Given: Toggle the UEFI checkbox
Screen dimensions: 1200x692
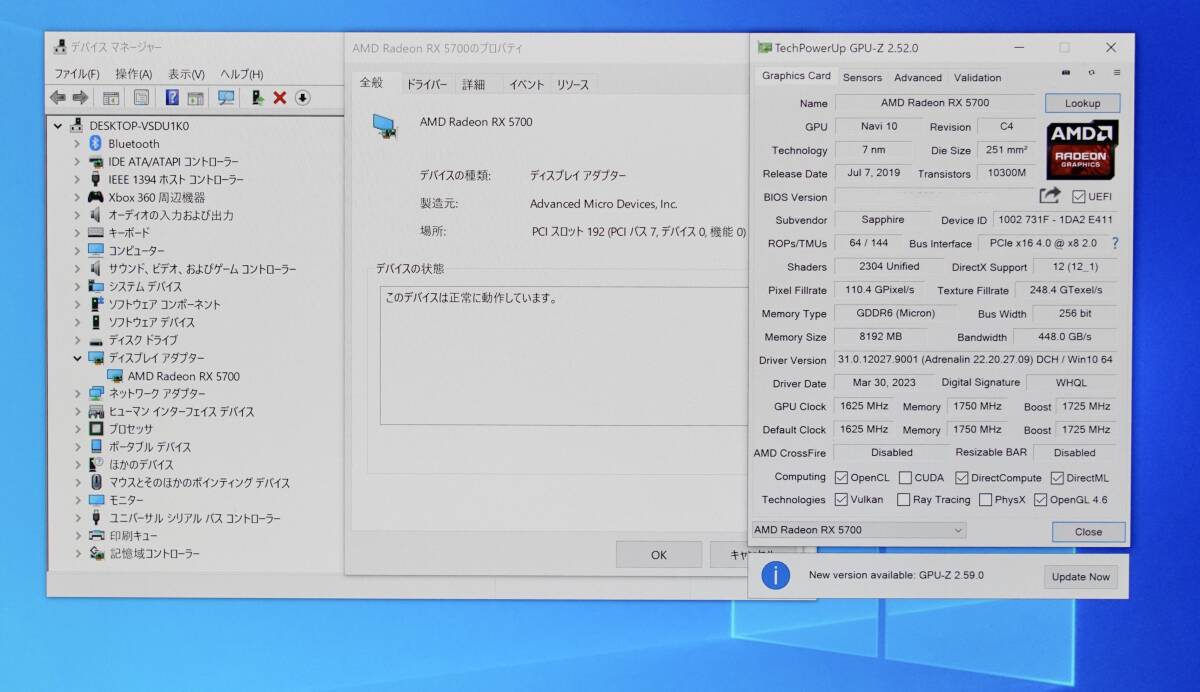Looking at the screenshot, I should 1079,197.
